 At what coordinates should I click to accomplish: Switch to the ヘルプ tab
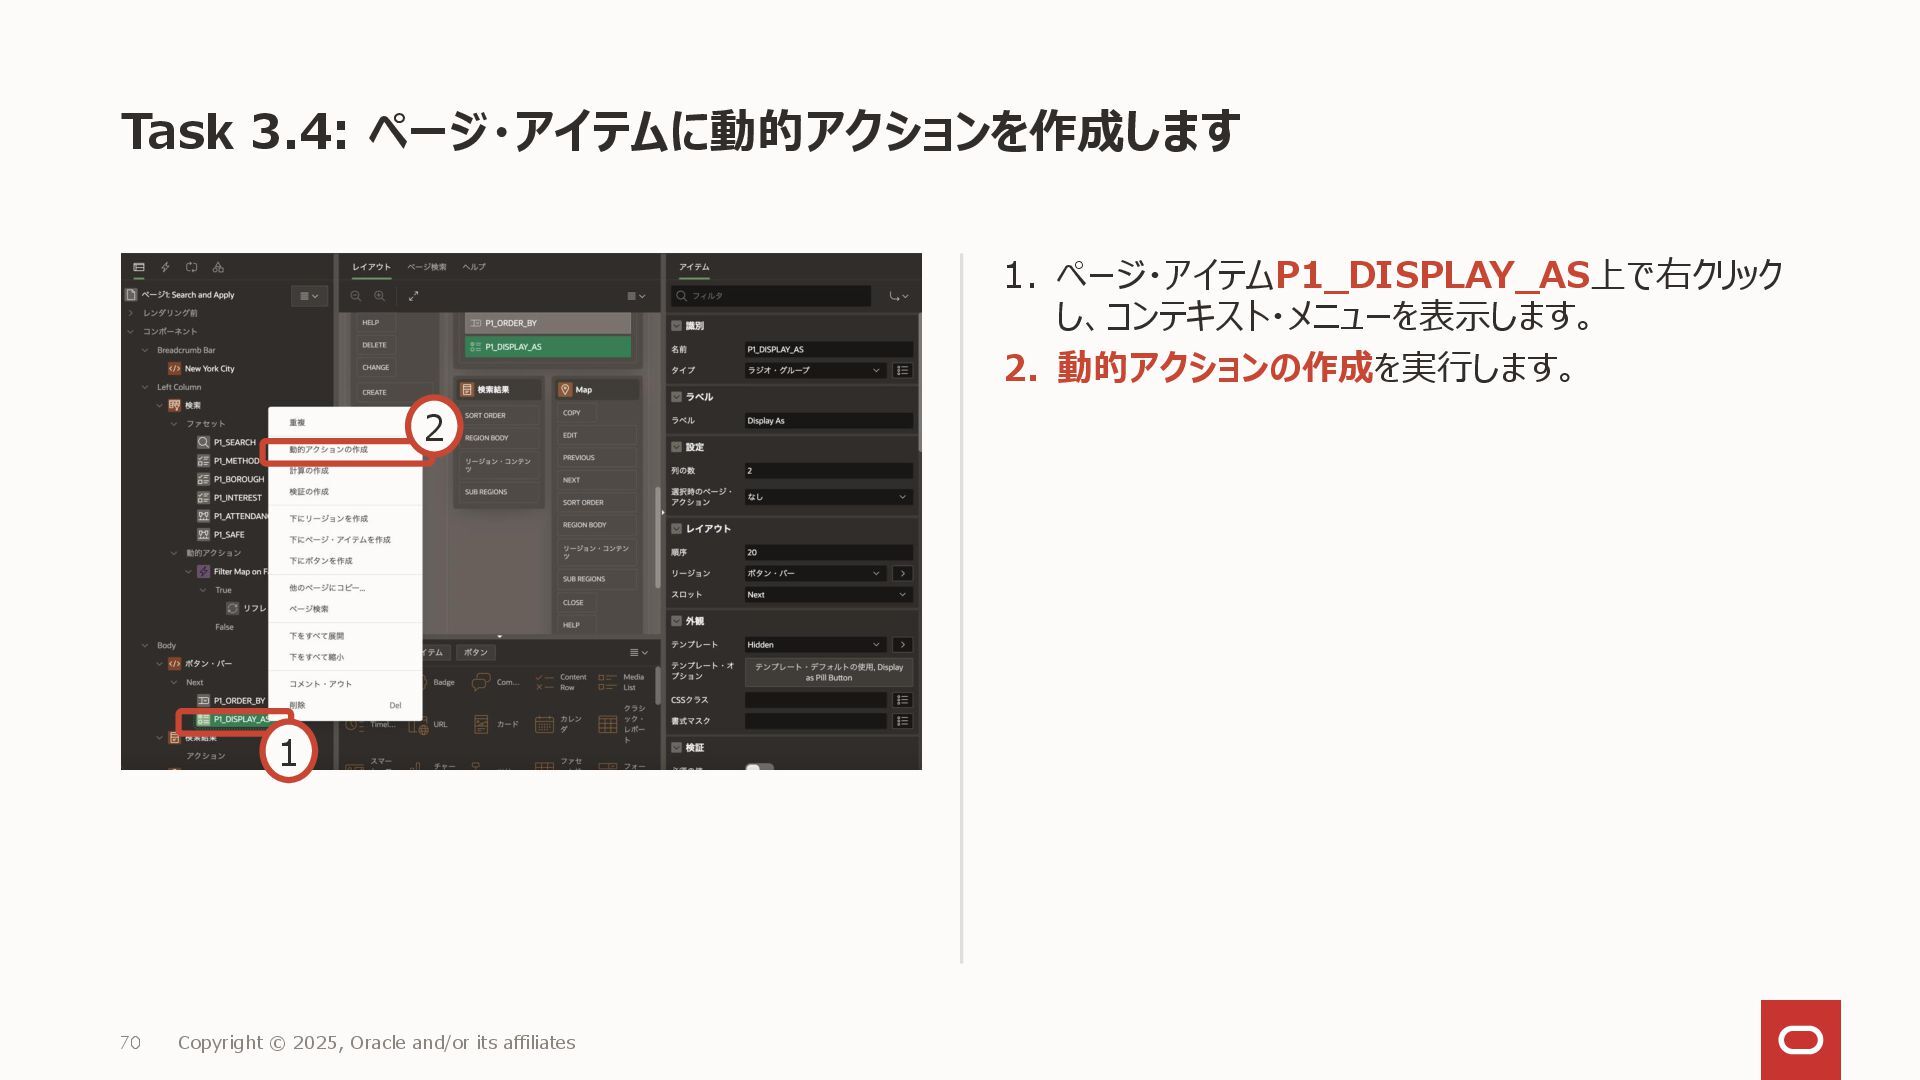(474, 267)
